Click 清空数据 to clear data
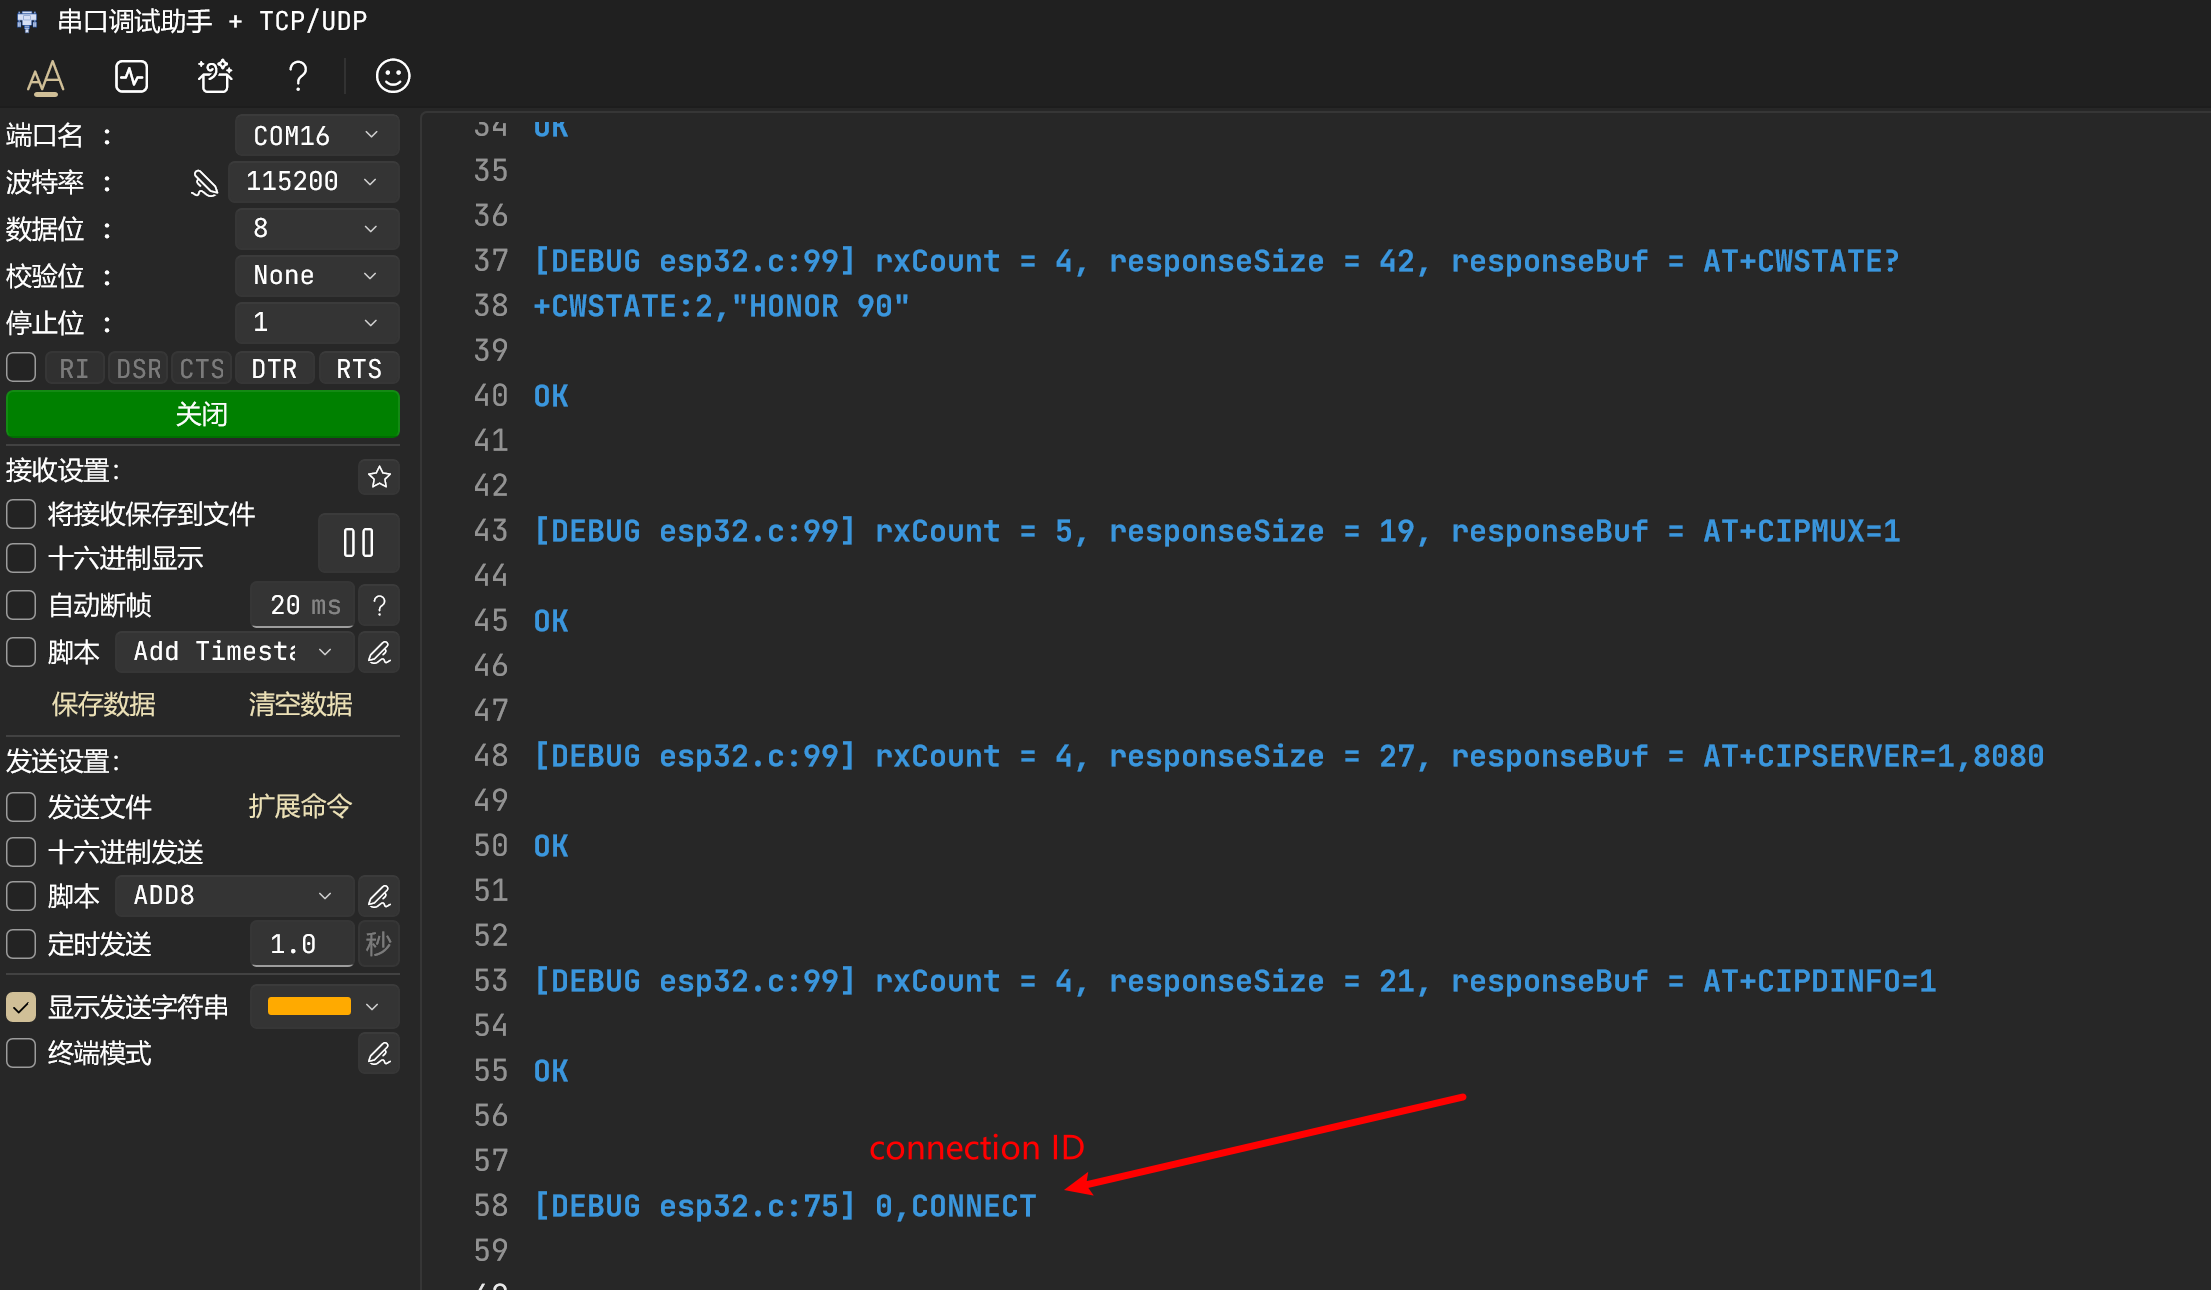Image resolution: width=2211 pixels, height=1290 pixels. tap(300, 705)
